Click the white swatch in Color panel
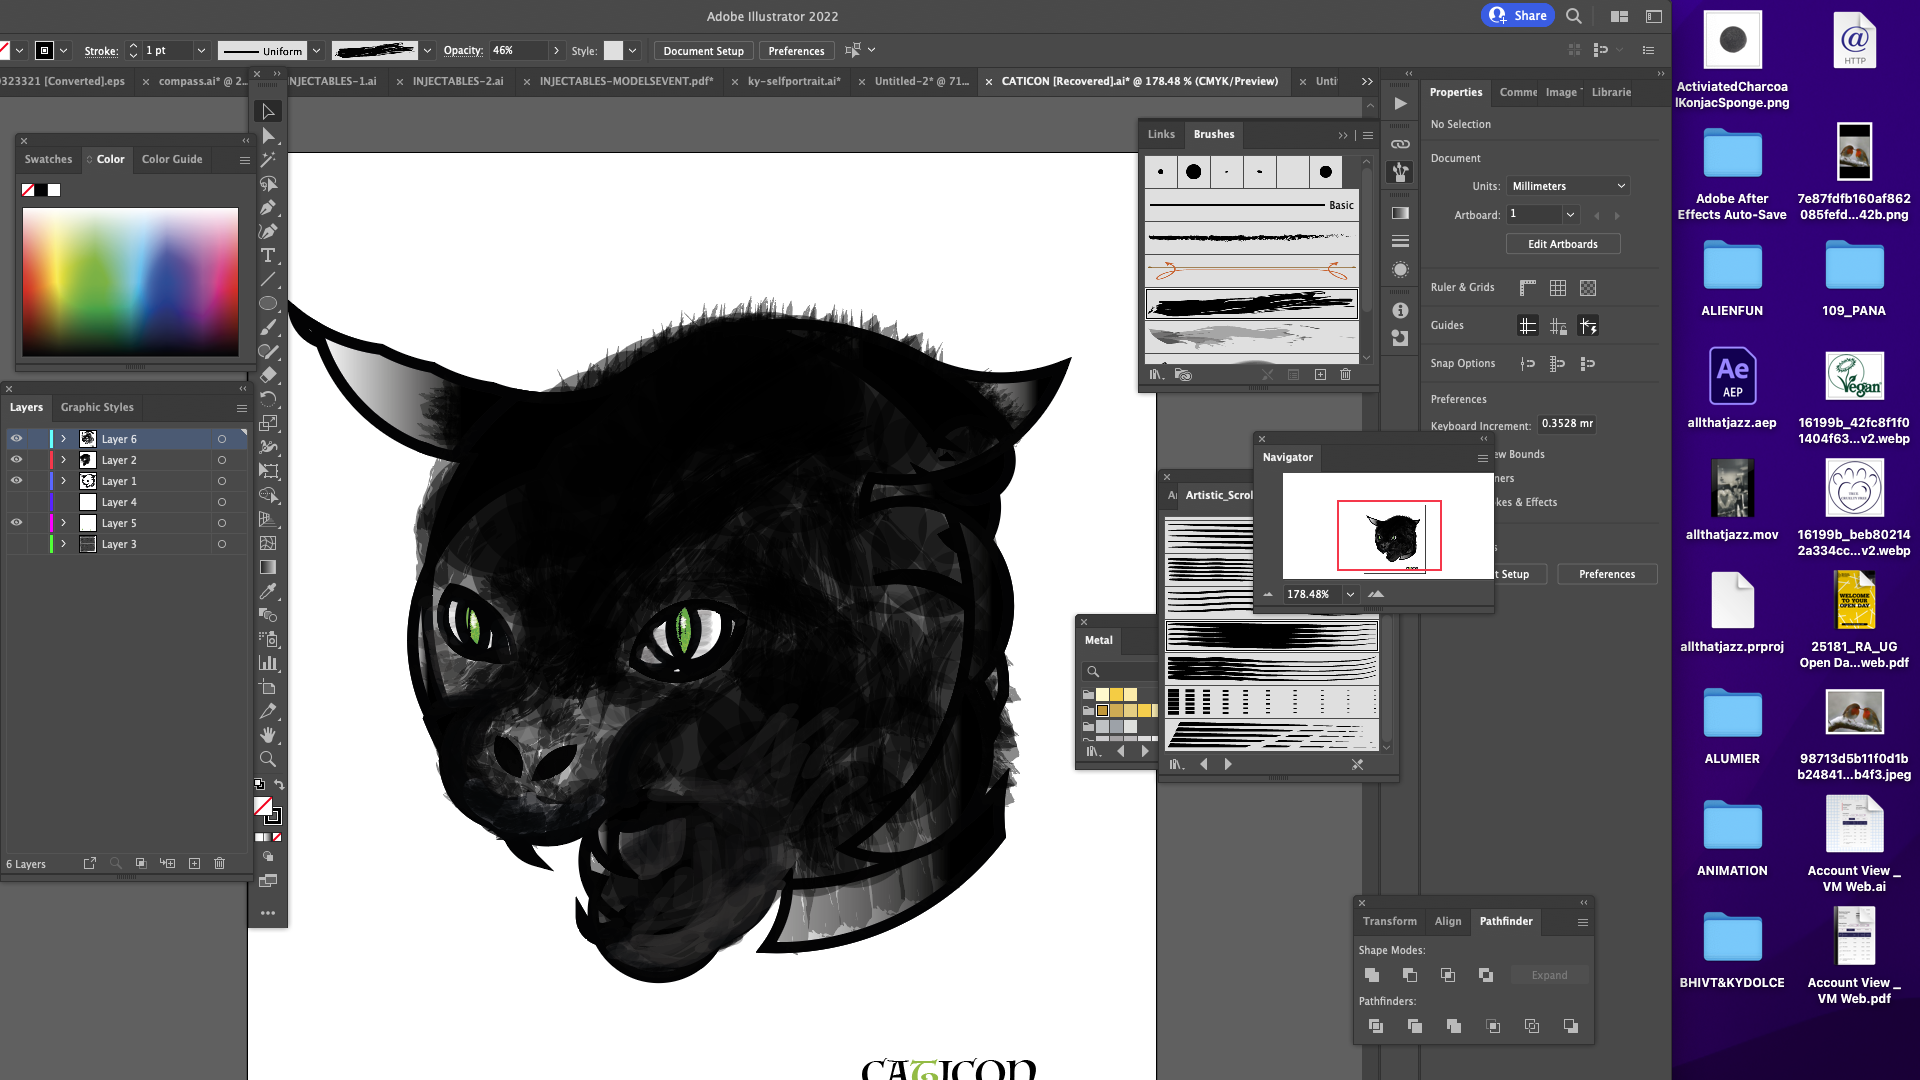The width and height of the screenshot is (1920, 1080). pos(54,190)
